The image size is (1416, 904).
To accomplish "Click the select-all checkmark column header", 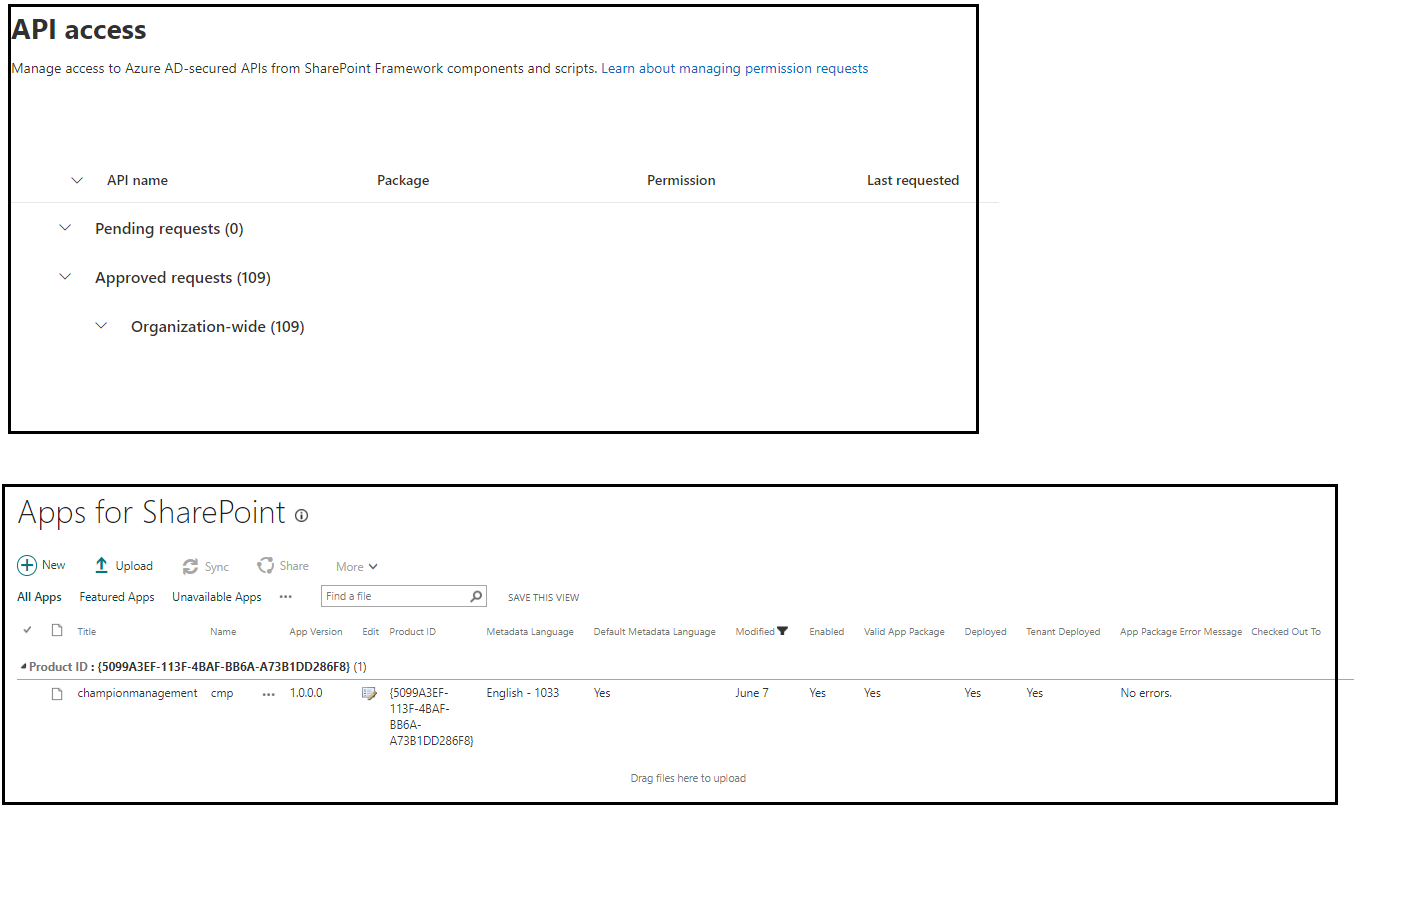I will [x=27, y=631].
